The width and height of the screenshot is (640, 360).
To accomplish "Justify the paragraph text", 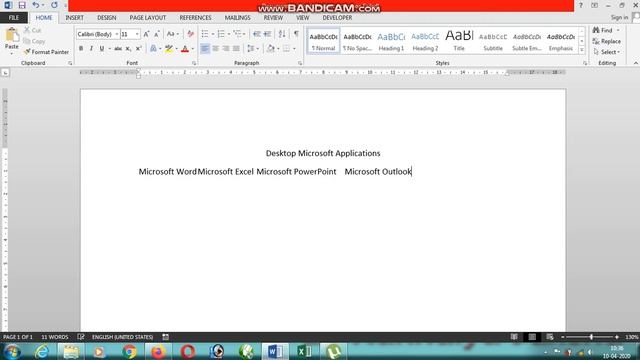I will [x=236, y=49].
